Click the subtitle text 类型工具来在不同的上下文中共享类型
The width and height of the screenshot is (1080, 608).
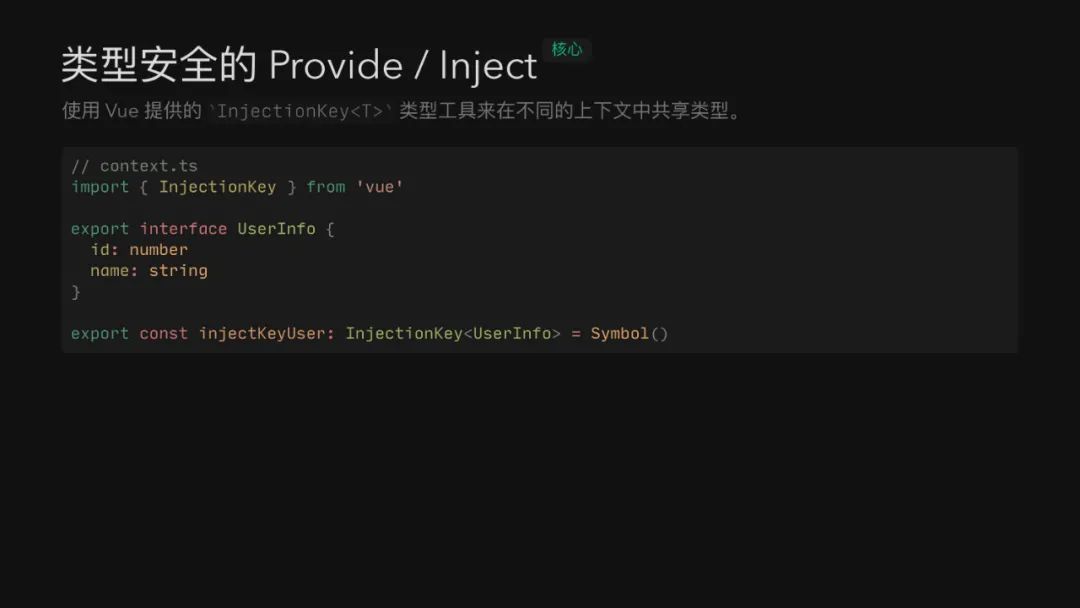coord(563,111)
